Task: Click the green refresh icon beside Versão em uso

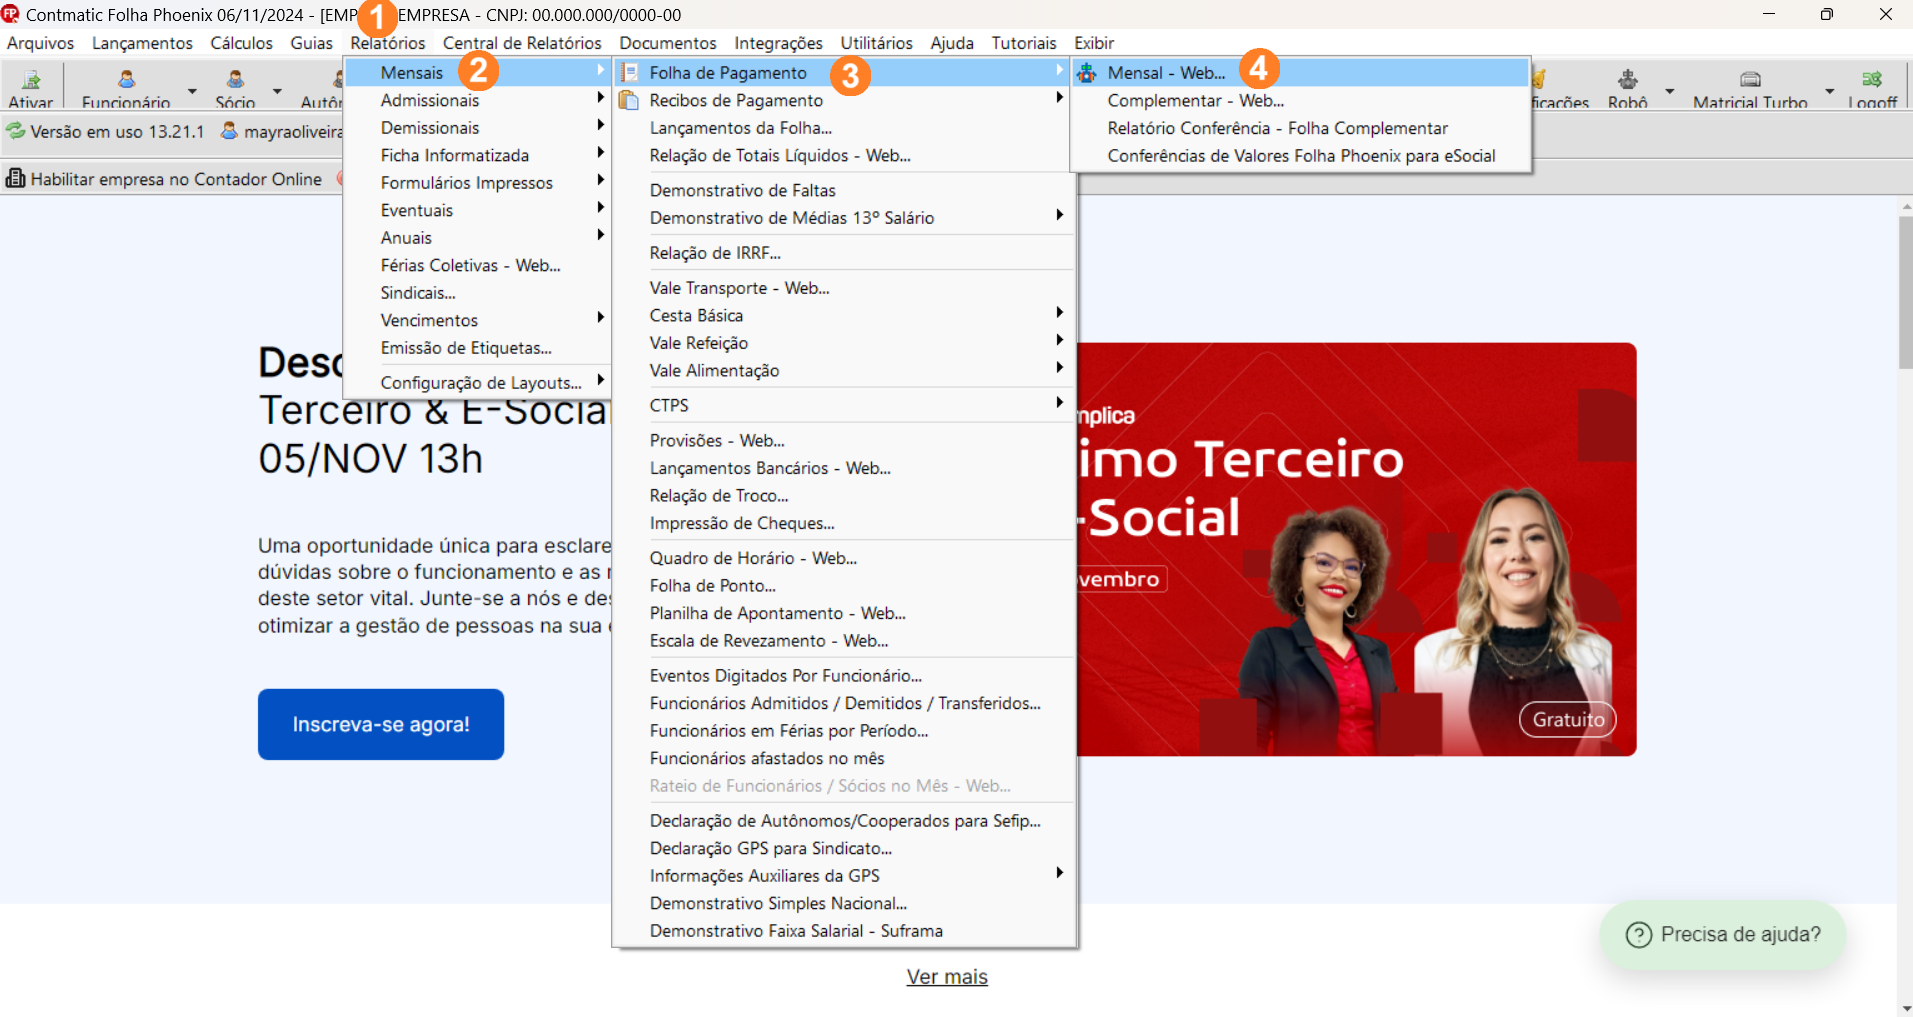Action: tap(15, 131)
